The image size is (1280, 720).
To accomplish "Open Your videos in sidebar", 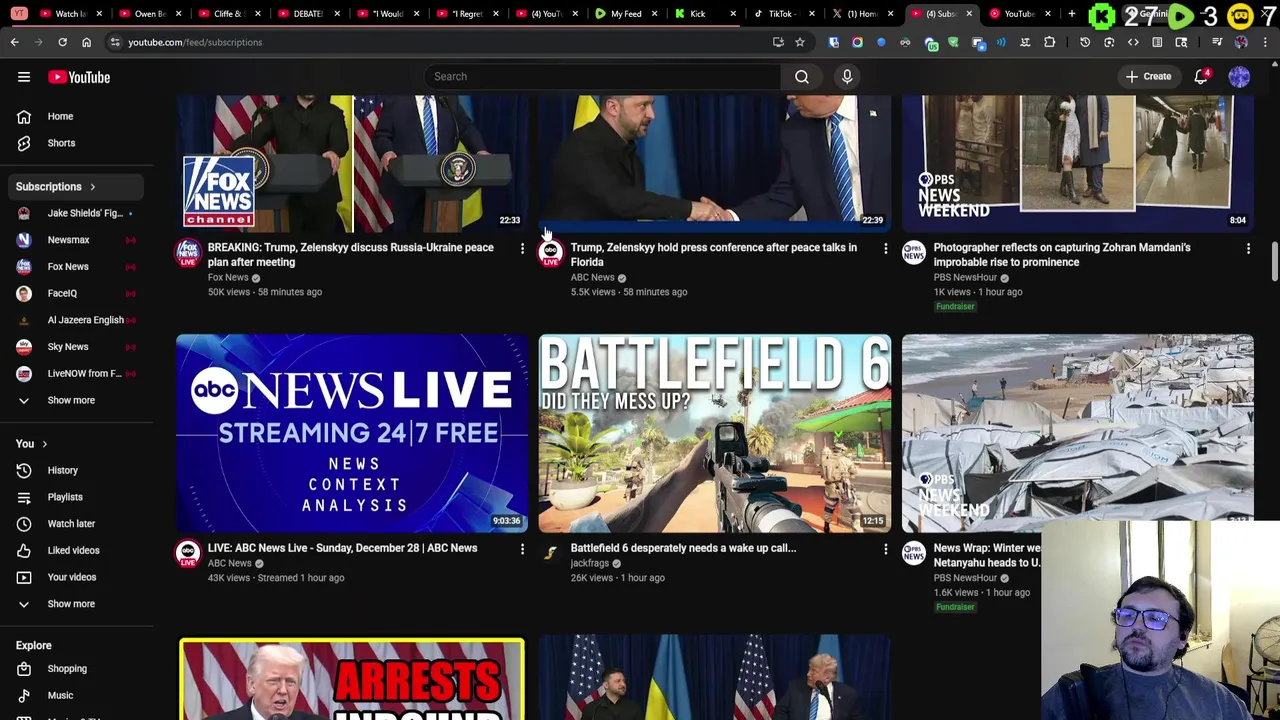I will tap(77, 577).
